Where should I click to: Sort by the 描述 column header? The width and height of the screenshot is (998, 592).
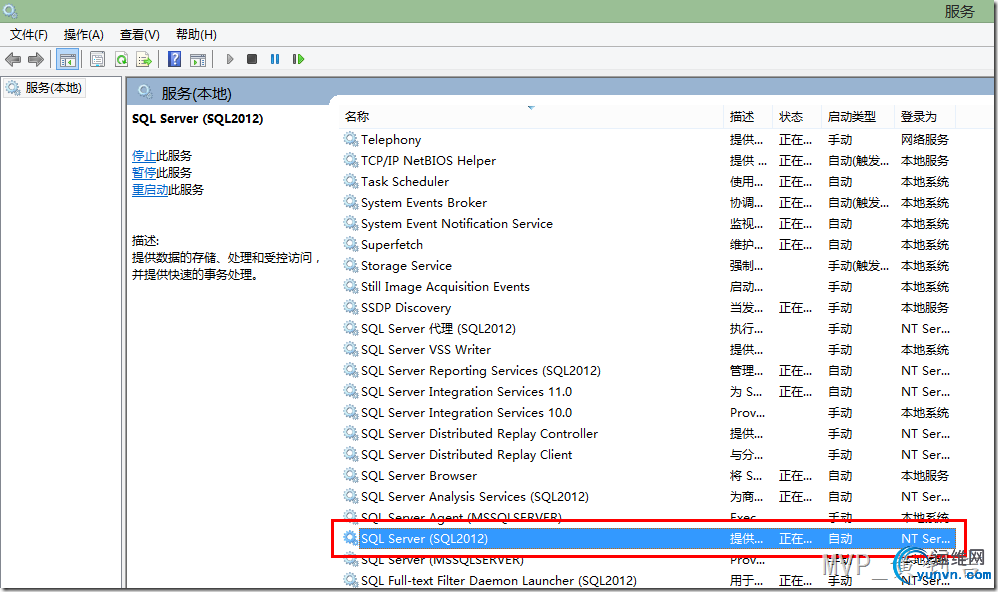tap(748, 116)
